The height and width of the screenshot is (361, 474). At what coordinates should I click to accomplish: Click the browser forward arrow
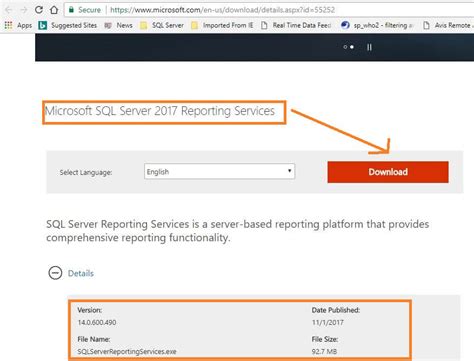pyautogui.click(x=24, y=10)
